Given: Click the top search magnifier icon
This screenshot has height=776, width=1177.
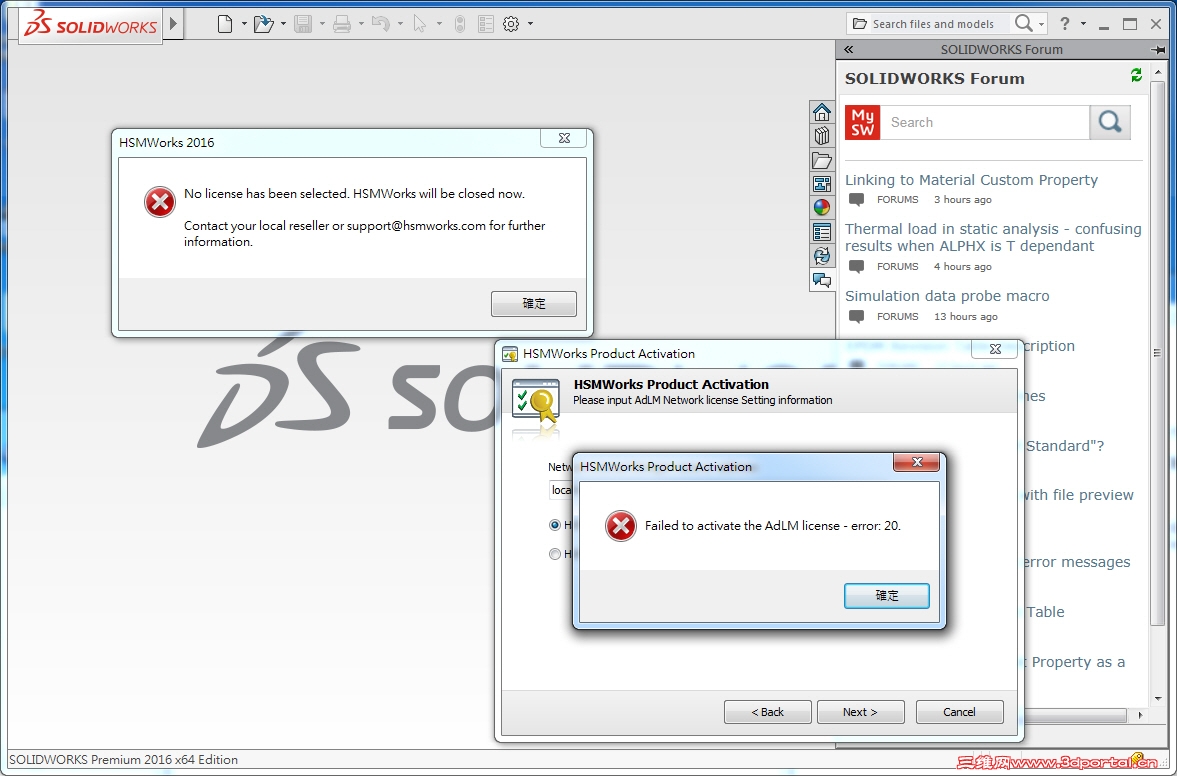Looking at the screenshot, I should [1023, 23].
